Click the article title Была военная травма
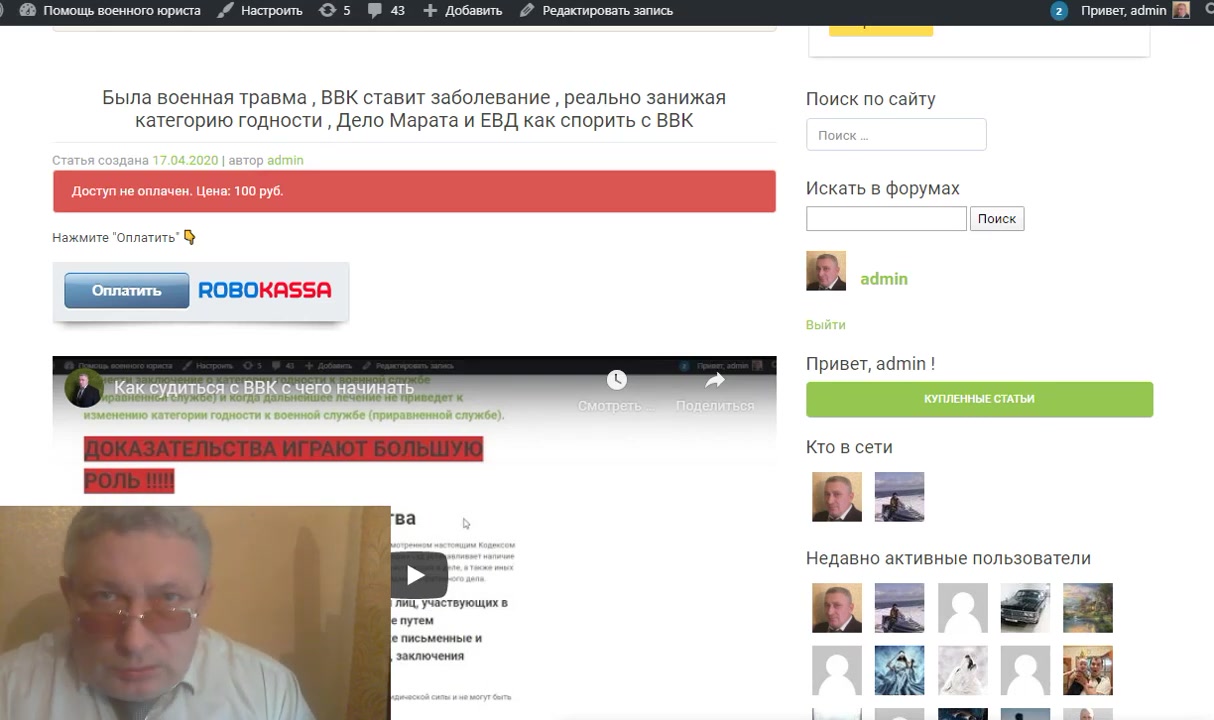This screenshot has height=720, width=1214. click(x=414, y=109)
